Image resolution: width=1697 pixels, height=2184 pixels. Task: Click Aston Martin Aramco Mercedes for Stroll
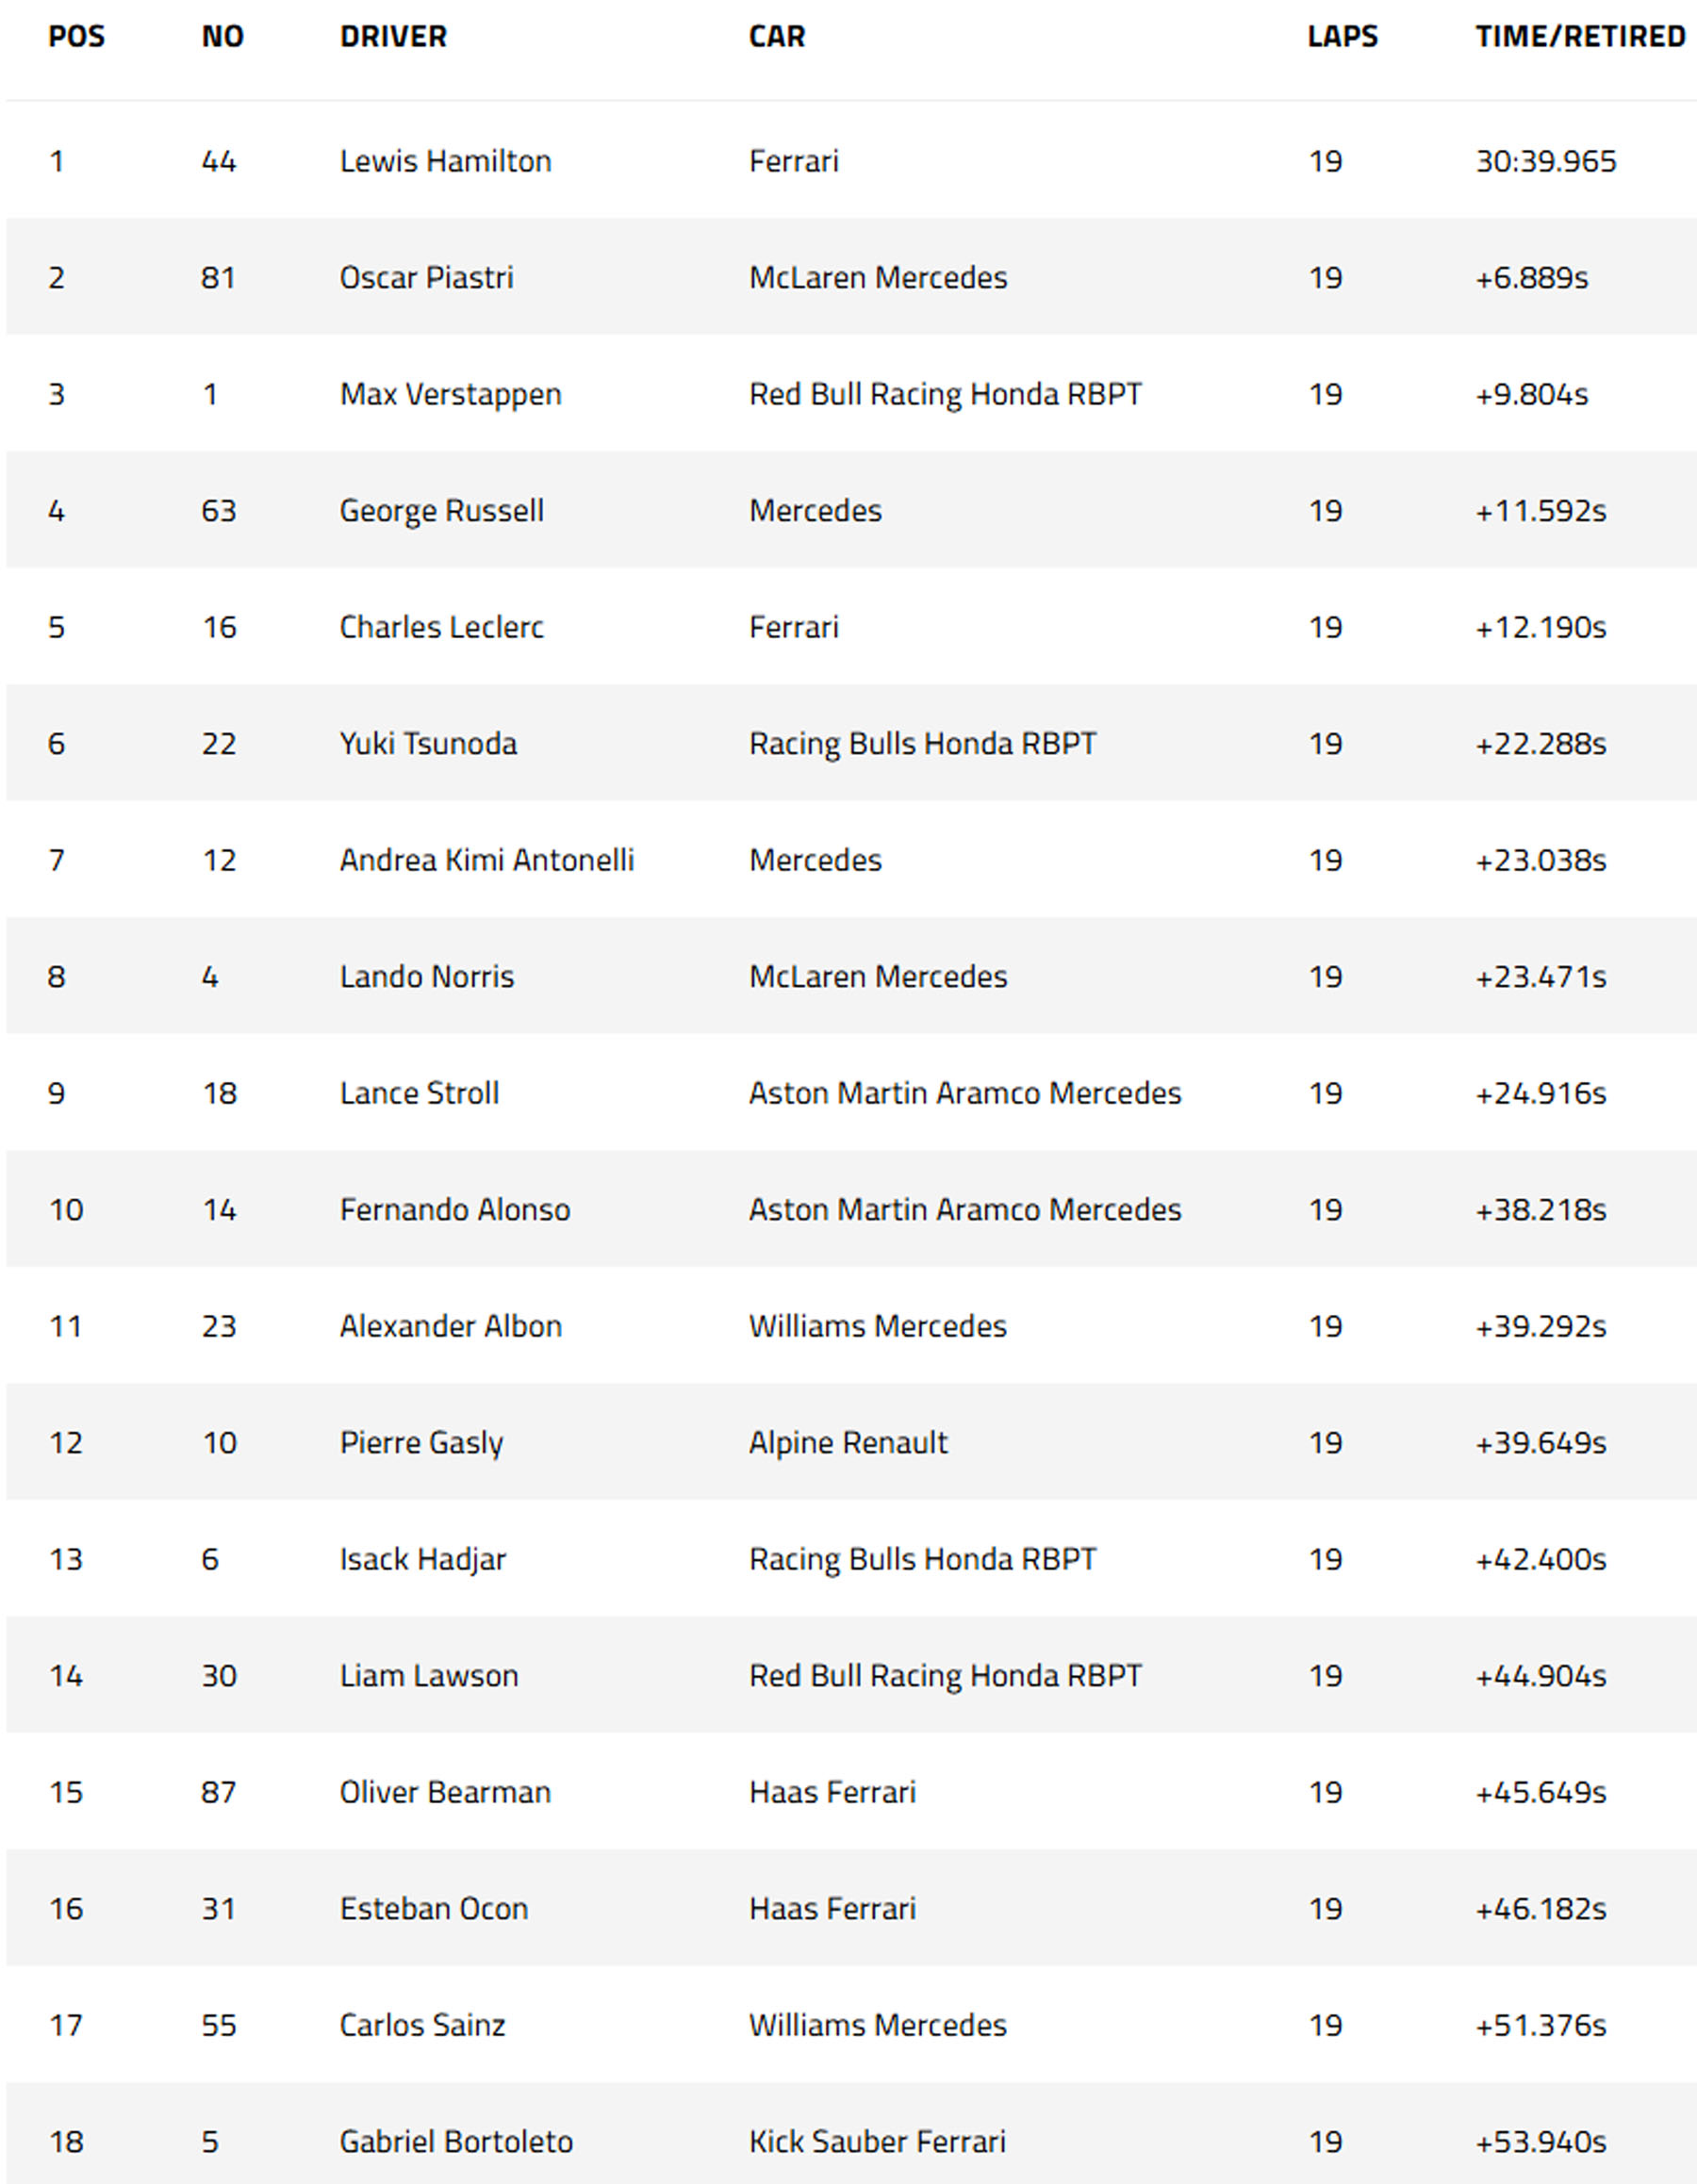[965, 1093]
